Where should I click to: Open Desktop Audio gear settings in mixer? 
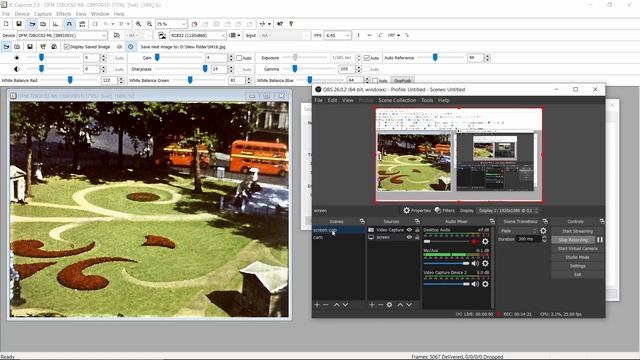point(485,242)
